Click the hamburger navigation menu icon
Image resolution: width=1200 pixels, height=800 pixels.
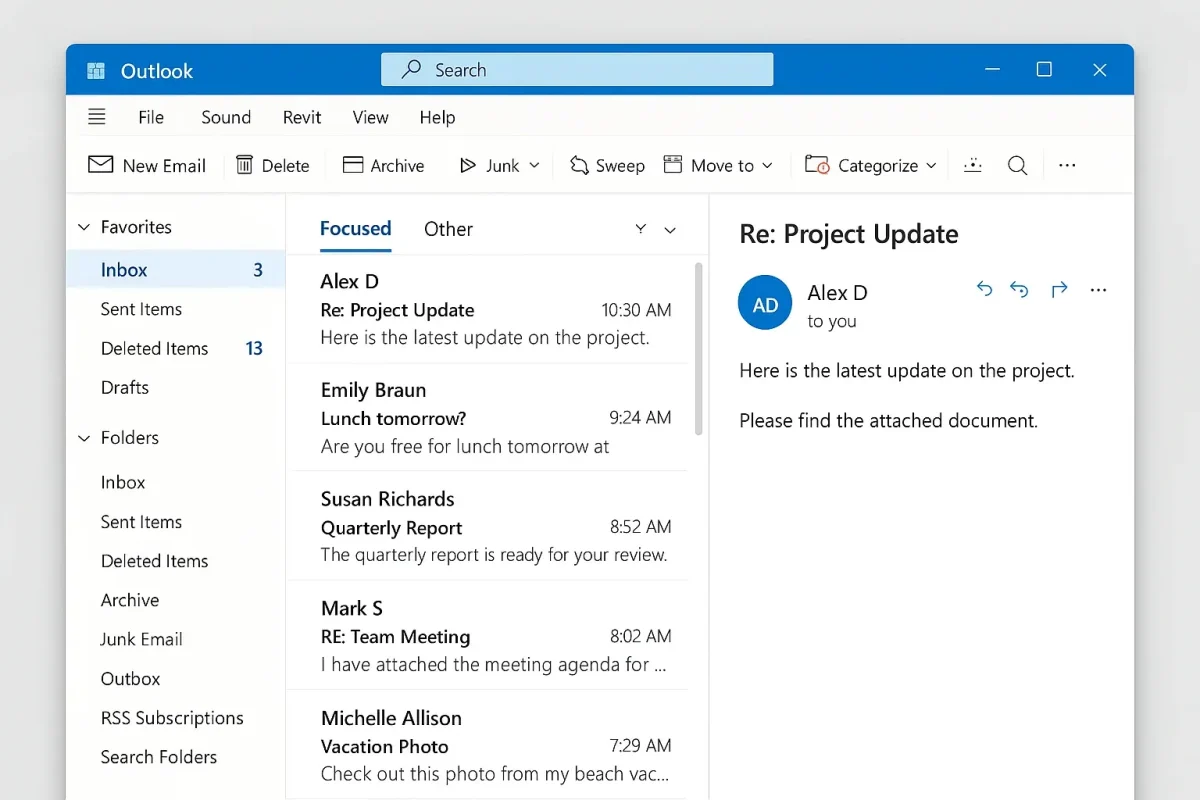97,117
